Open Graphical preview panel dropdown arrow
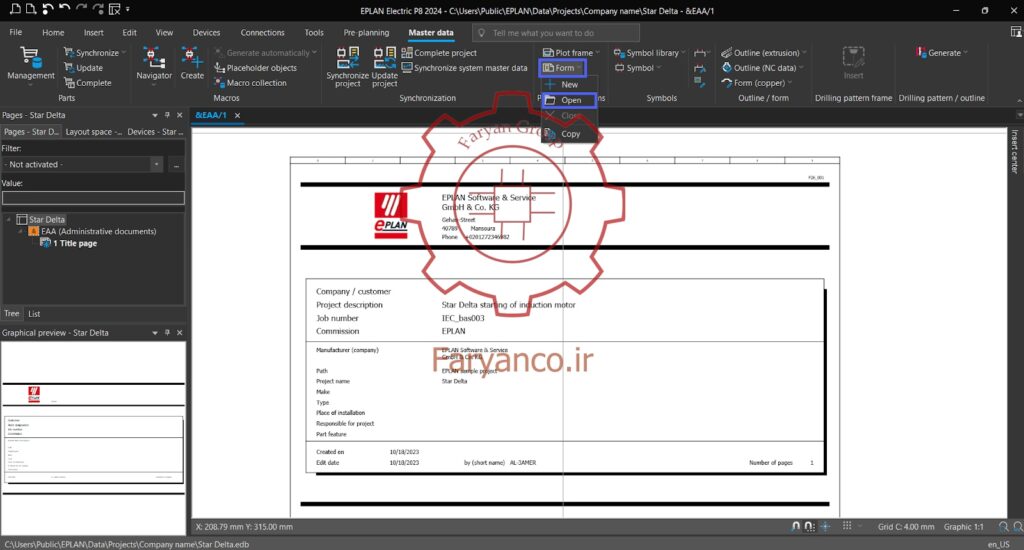Image resolution: width=1024 pixels, height=550 pixels. point(155,332)
